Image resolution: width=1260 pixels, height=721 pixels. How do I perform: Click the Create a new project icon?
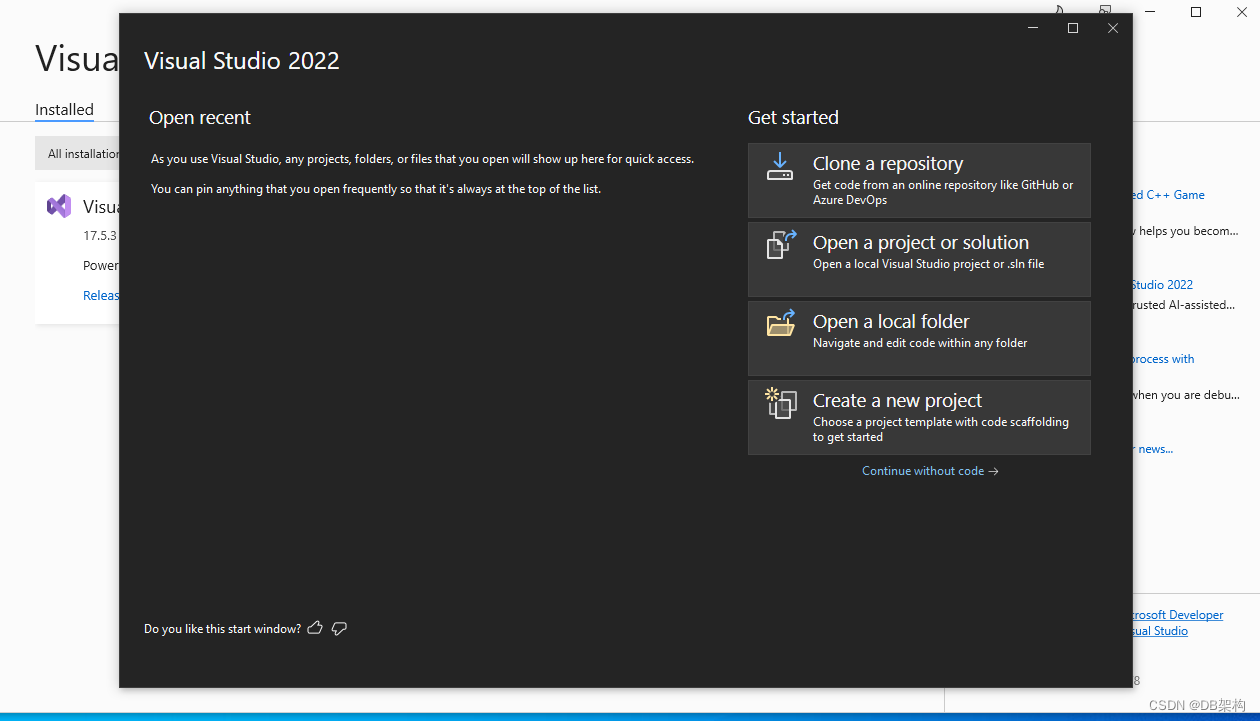click(781, 402)
